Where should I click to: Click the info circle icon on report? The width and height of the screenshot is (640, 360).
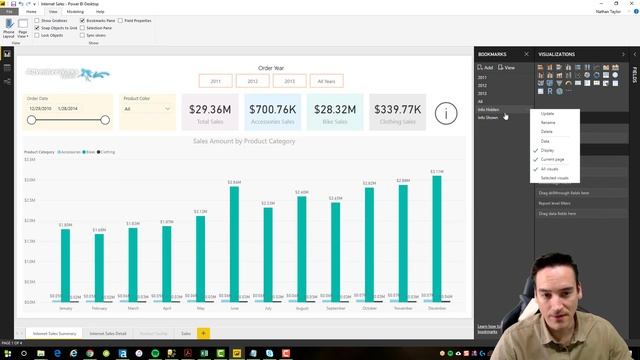click(x=446, y=113)
